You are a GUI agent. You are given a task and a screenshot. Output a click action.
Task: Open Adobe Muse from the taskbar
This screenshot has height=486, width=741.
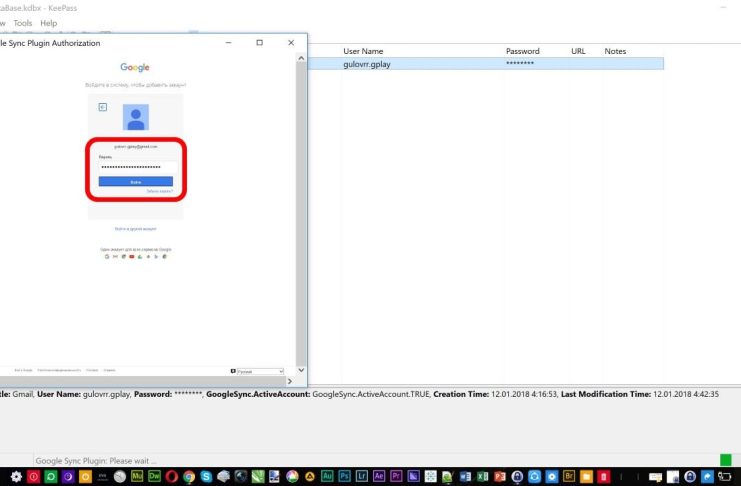click(137, 477)
